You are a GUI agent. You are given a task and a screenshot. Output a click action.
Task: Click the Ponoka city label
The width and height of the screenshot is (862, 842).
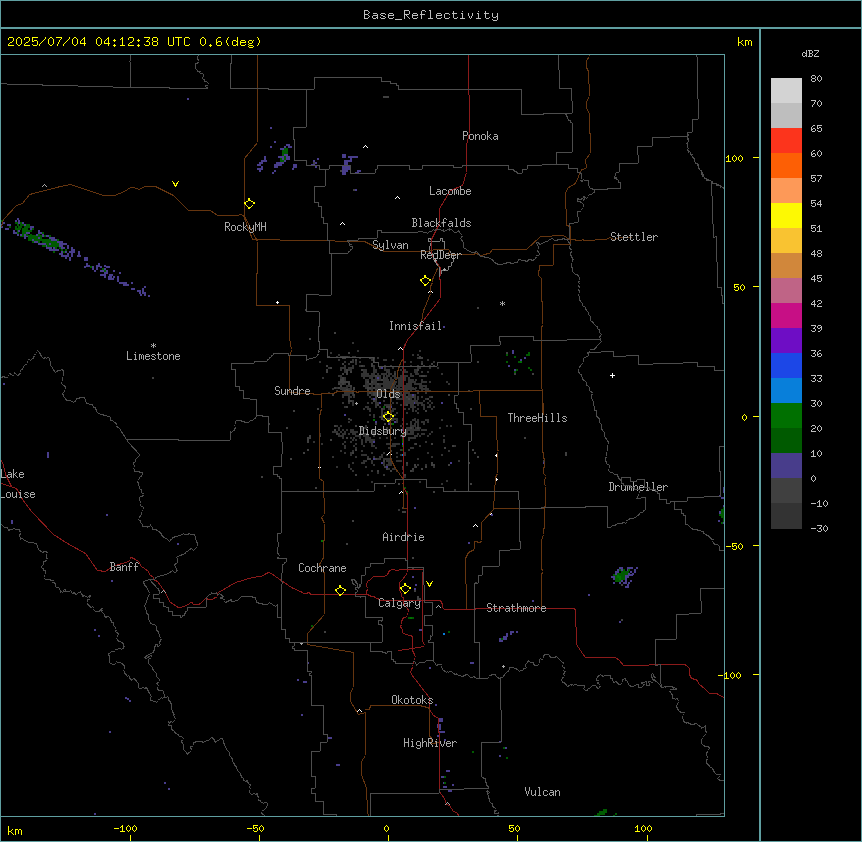point(480,136)
